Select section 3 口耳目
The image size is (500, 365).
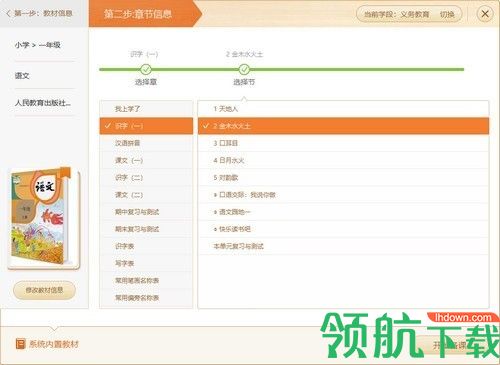(343, 143)
